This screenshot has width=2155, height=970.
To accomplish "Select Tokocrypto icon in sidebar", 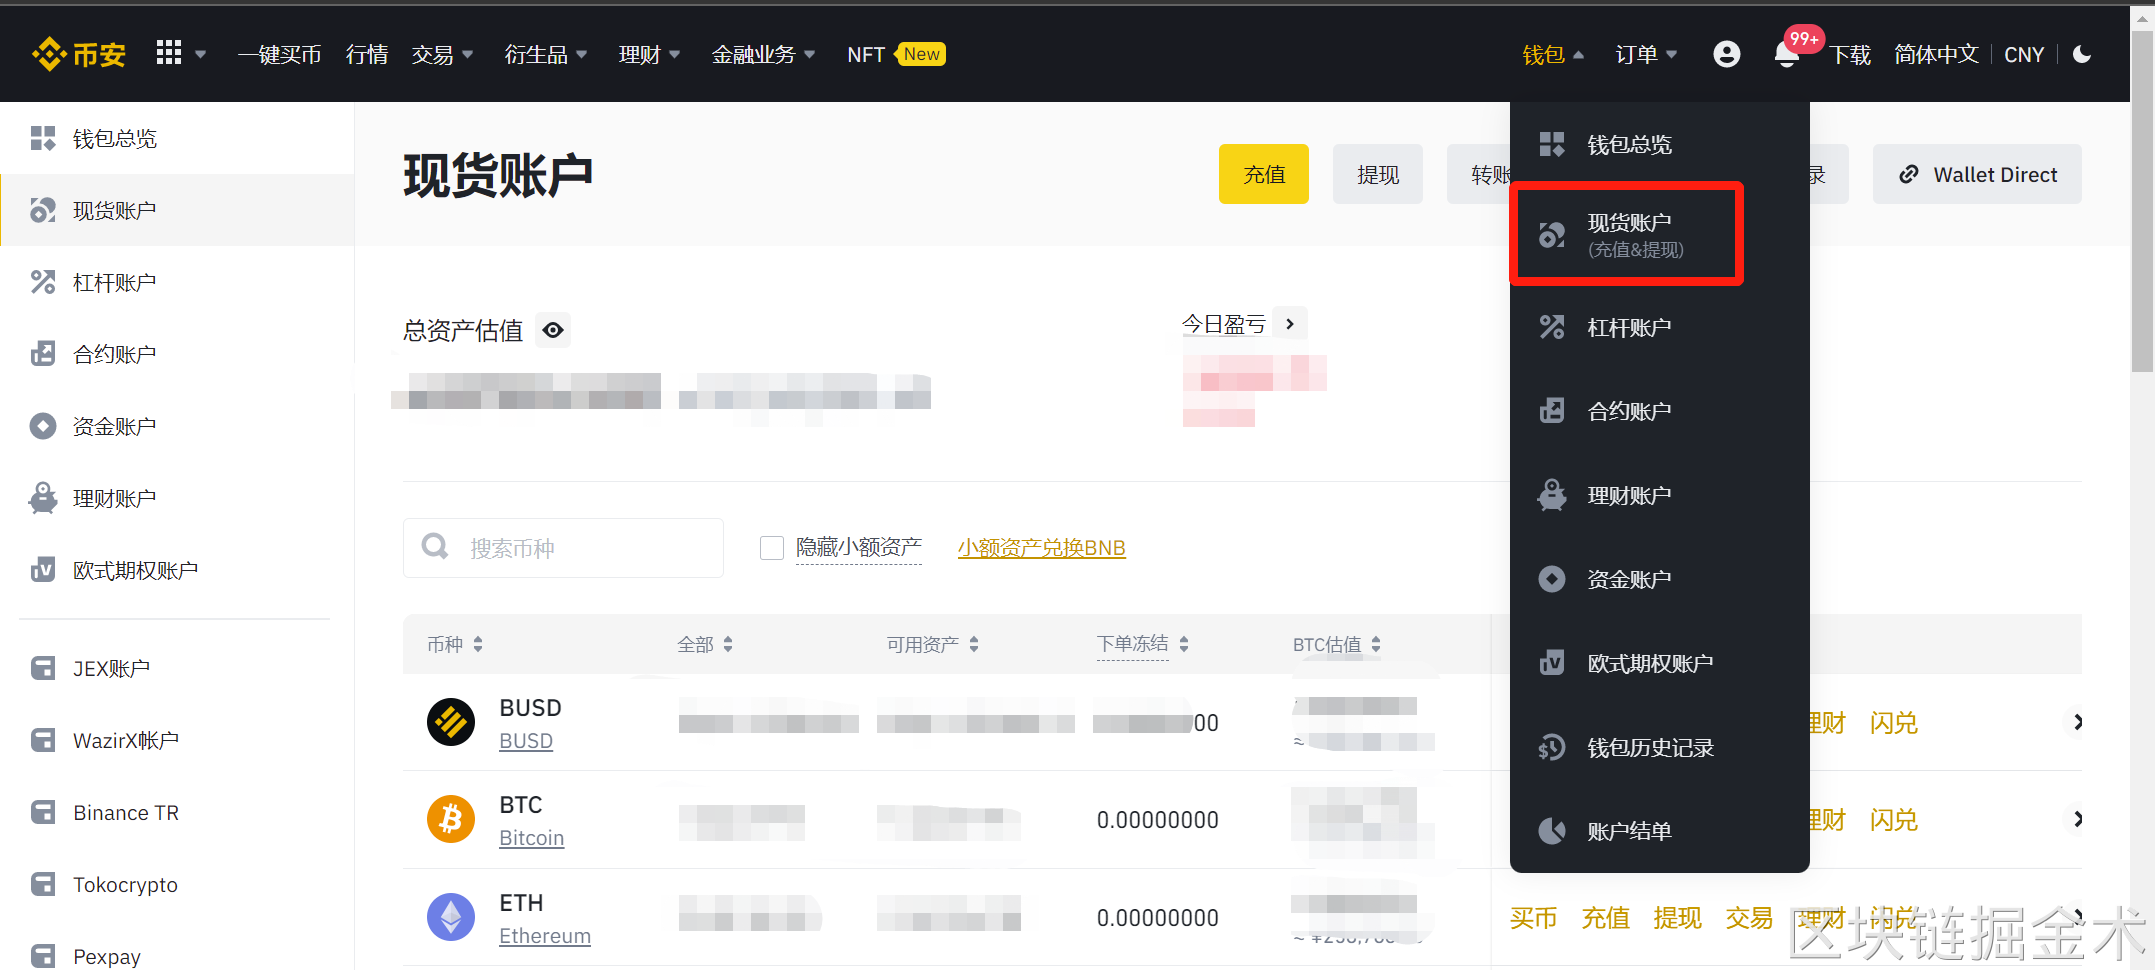I will coord(43,884).
